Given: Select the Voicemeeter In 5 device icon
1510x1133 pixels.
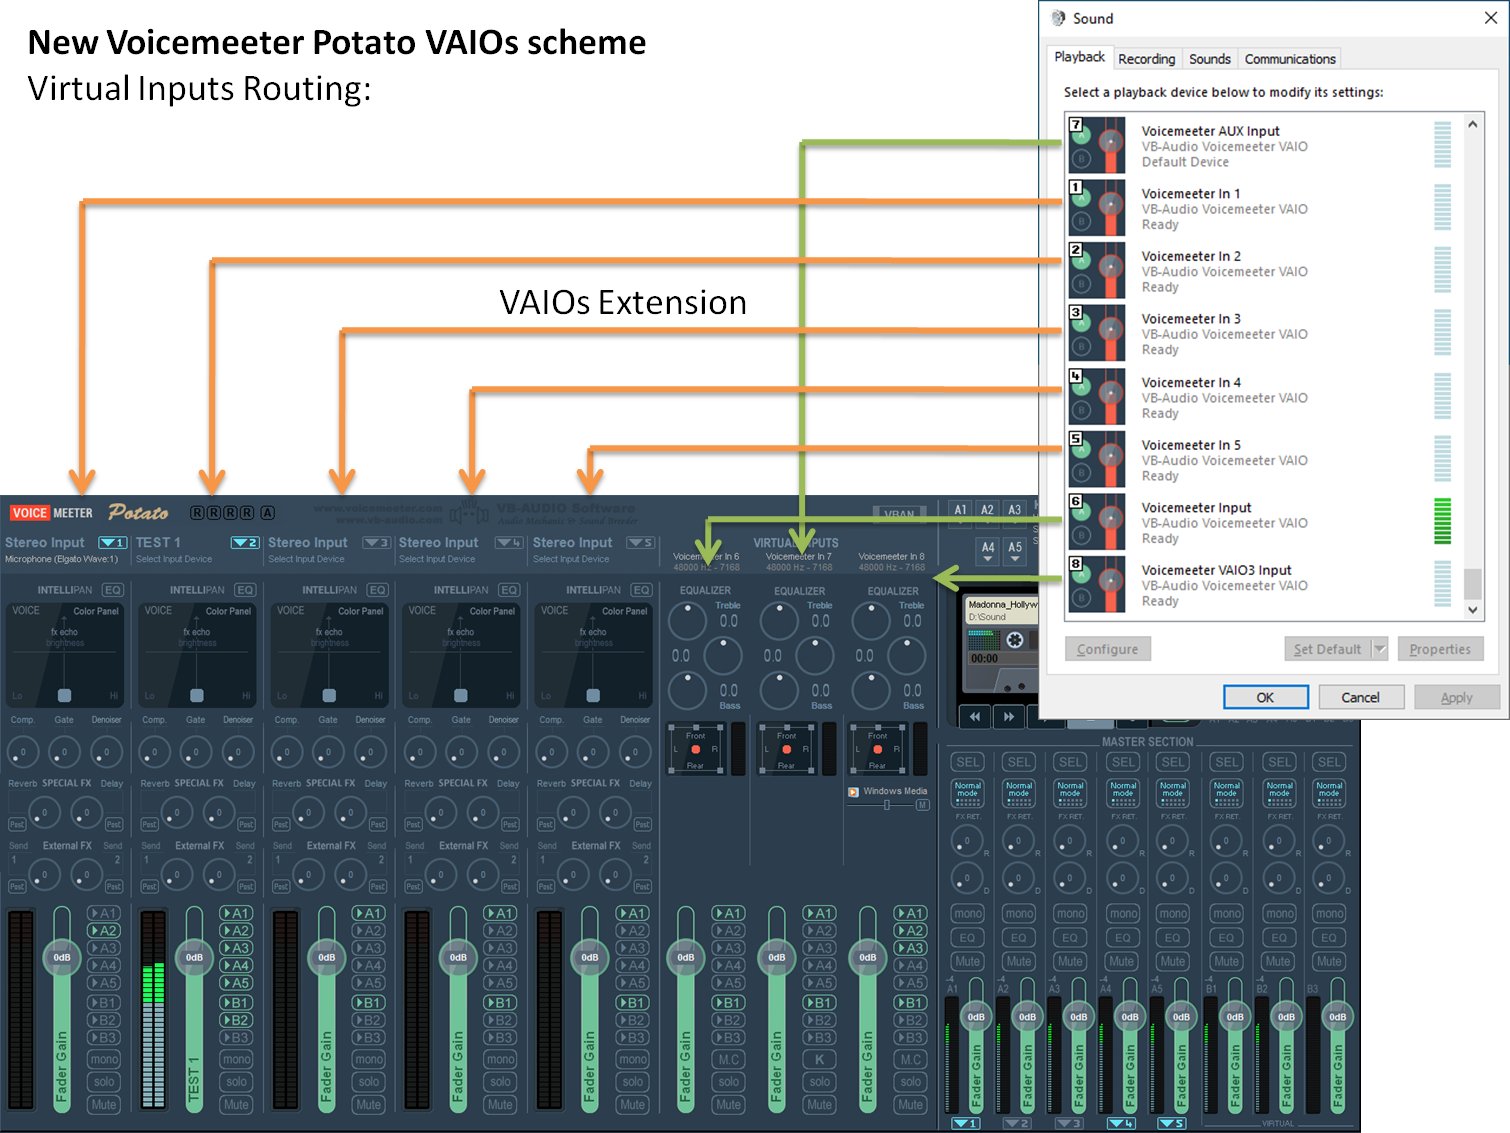Looking at the screenshot, I should point(1097,460).
